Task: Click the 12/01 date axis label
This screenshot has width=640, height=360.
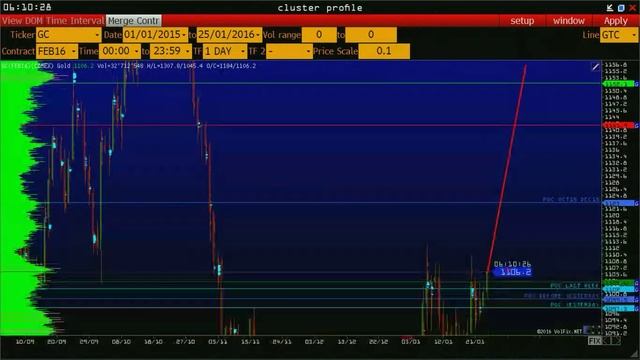Action: pos(443,341)
